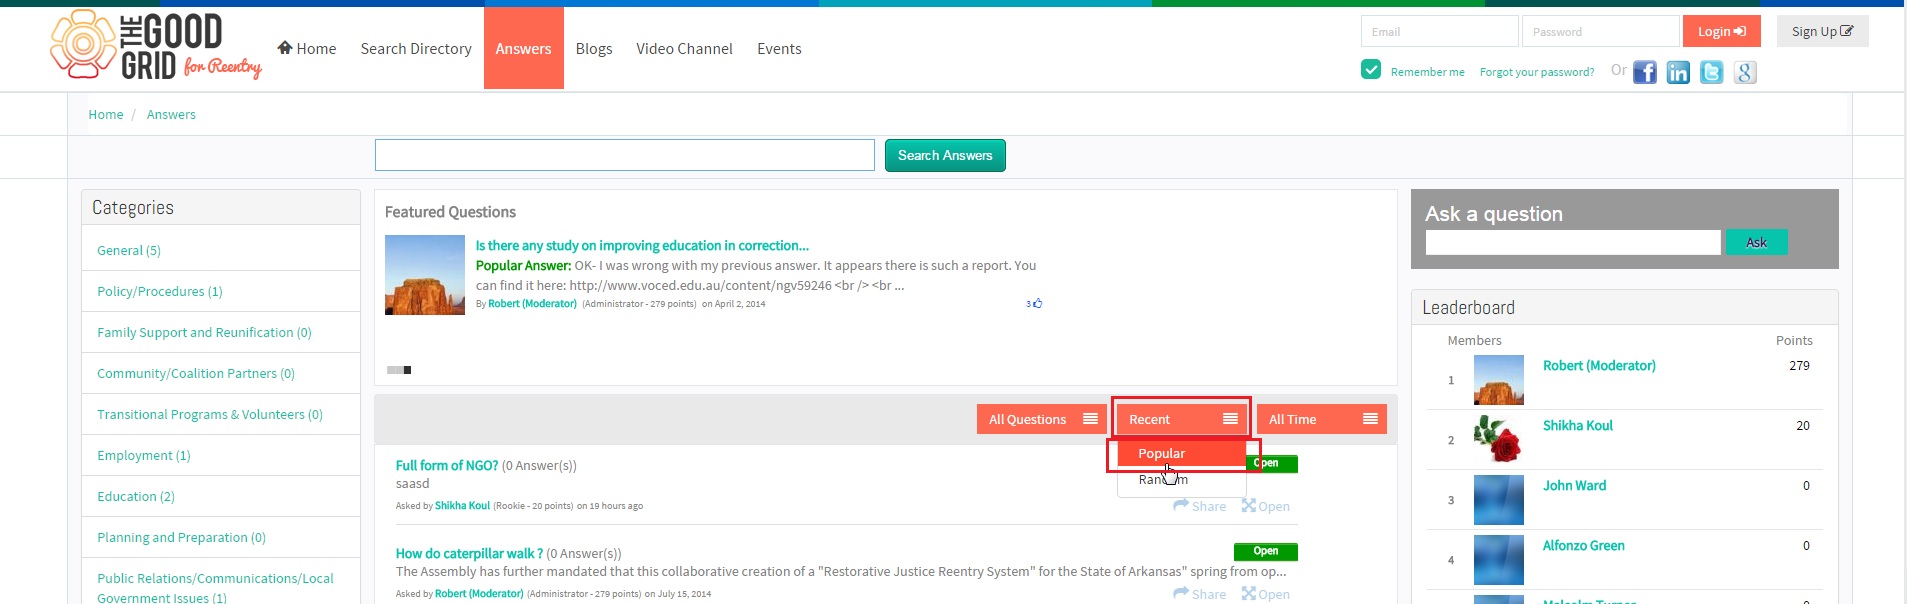Image resolution: width=1907 pixels, height=604 pixels.
Task: Open featured question about education in correction
Action: 642,245
